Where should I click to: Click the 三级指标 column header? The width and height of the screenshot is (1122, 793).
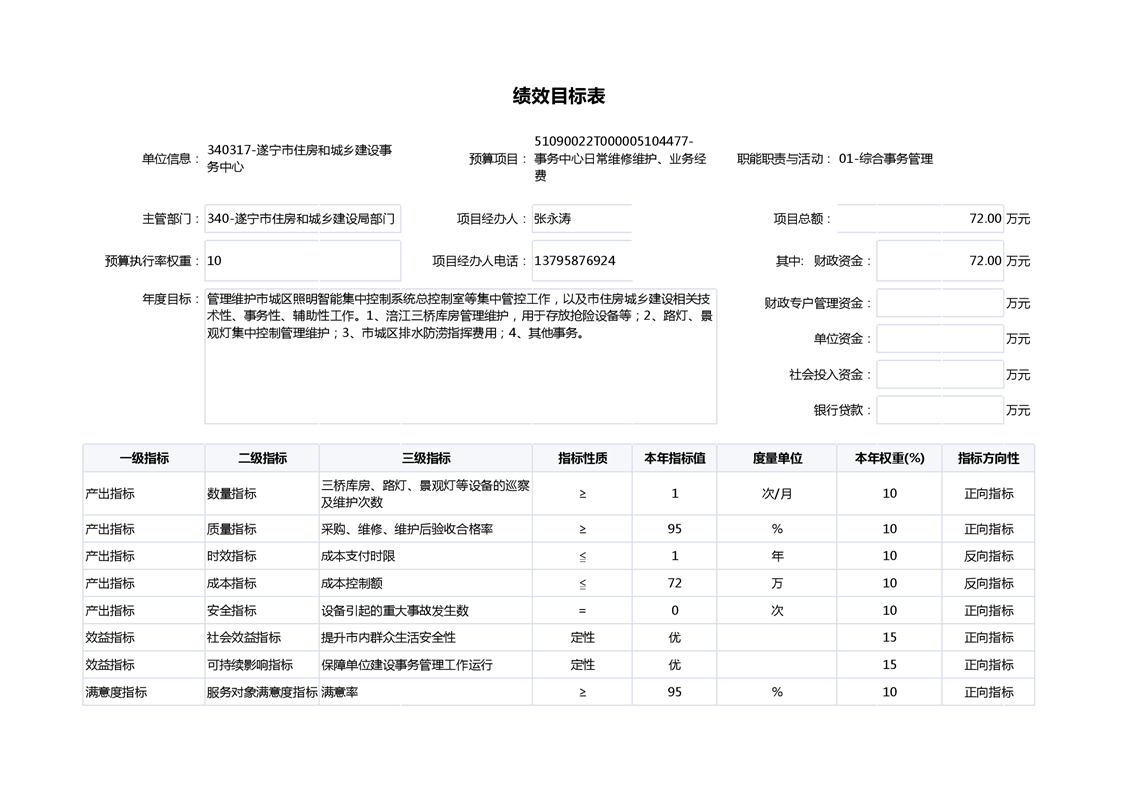pos(425,458)
